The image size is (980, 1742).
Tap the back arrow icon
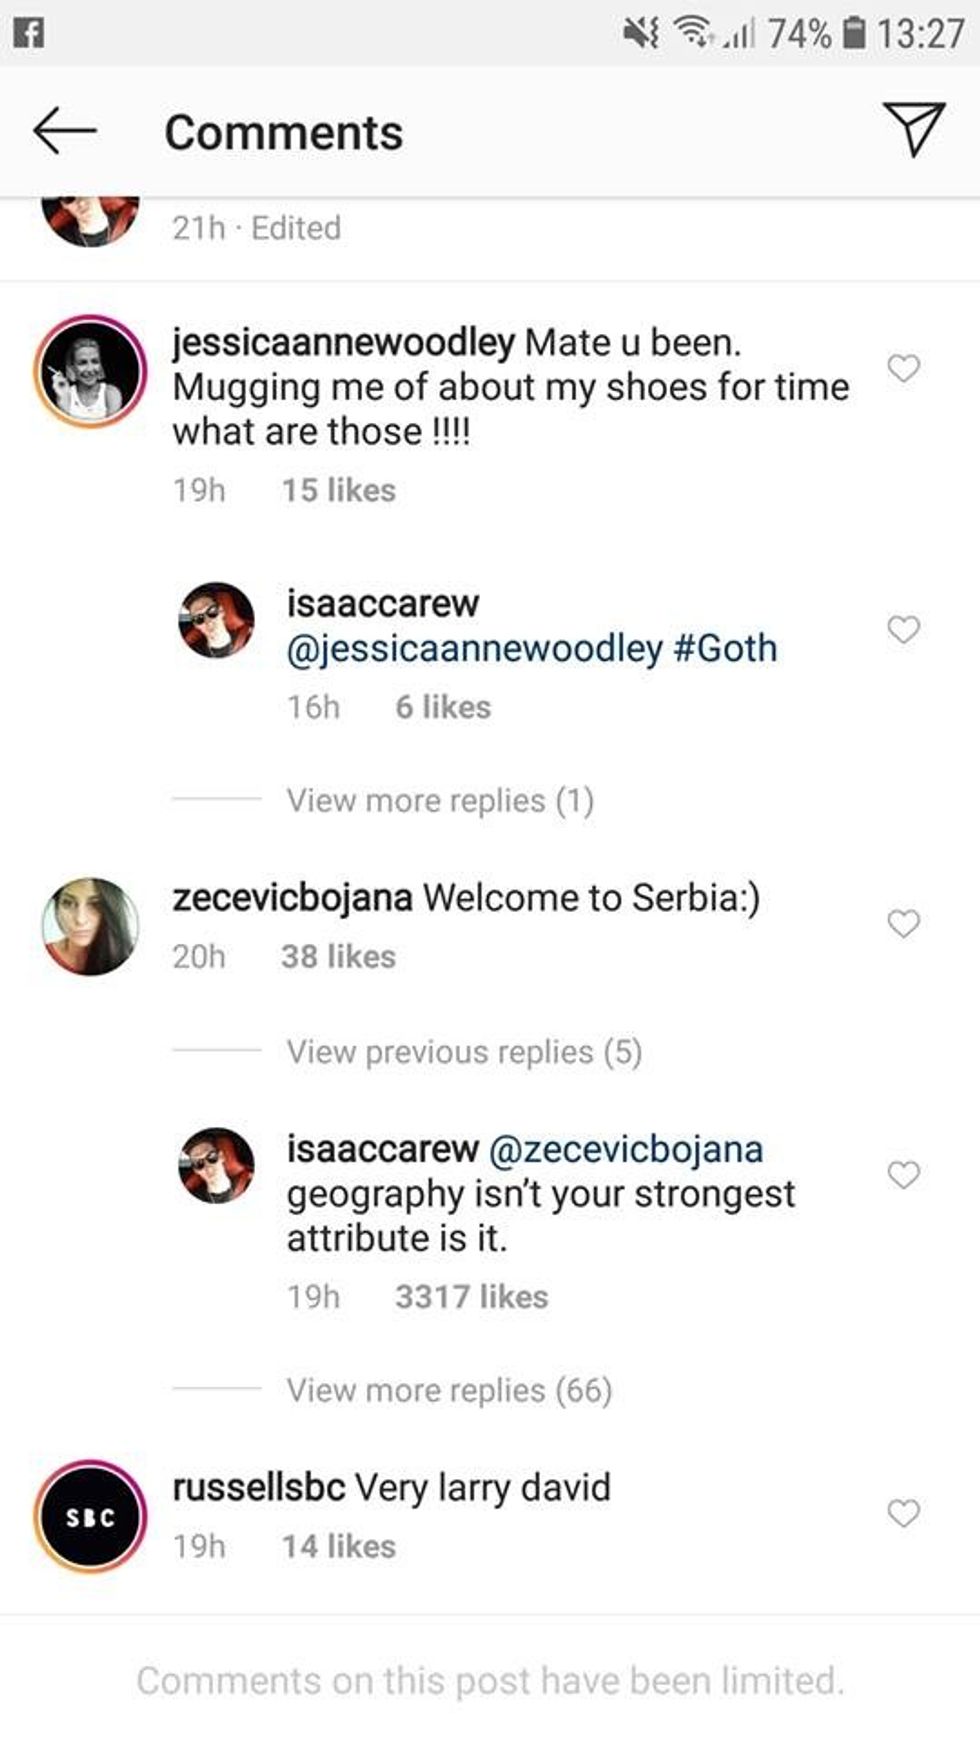click(x=64, y=131)
